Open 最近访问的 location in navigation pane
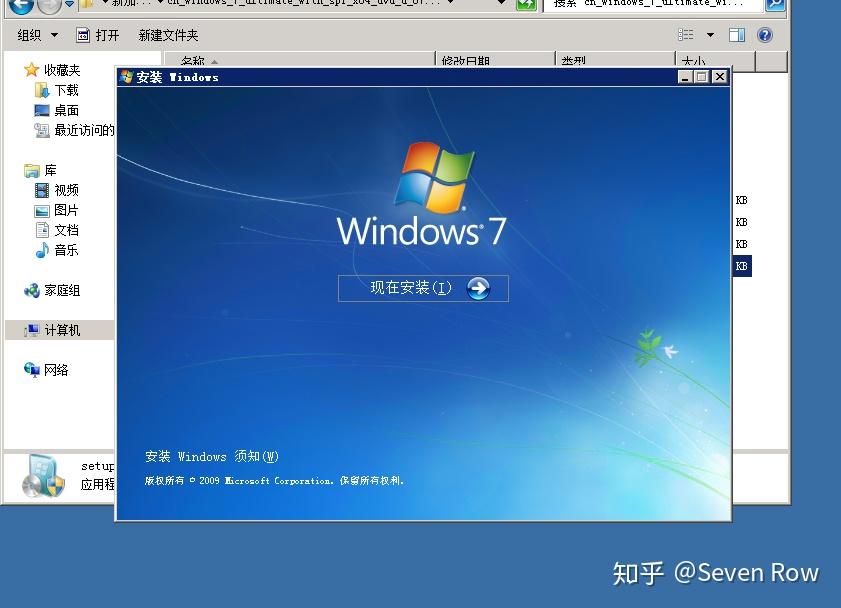841x608 pixels. 84,130
